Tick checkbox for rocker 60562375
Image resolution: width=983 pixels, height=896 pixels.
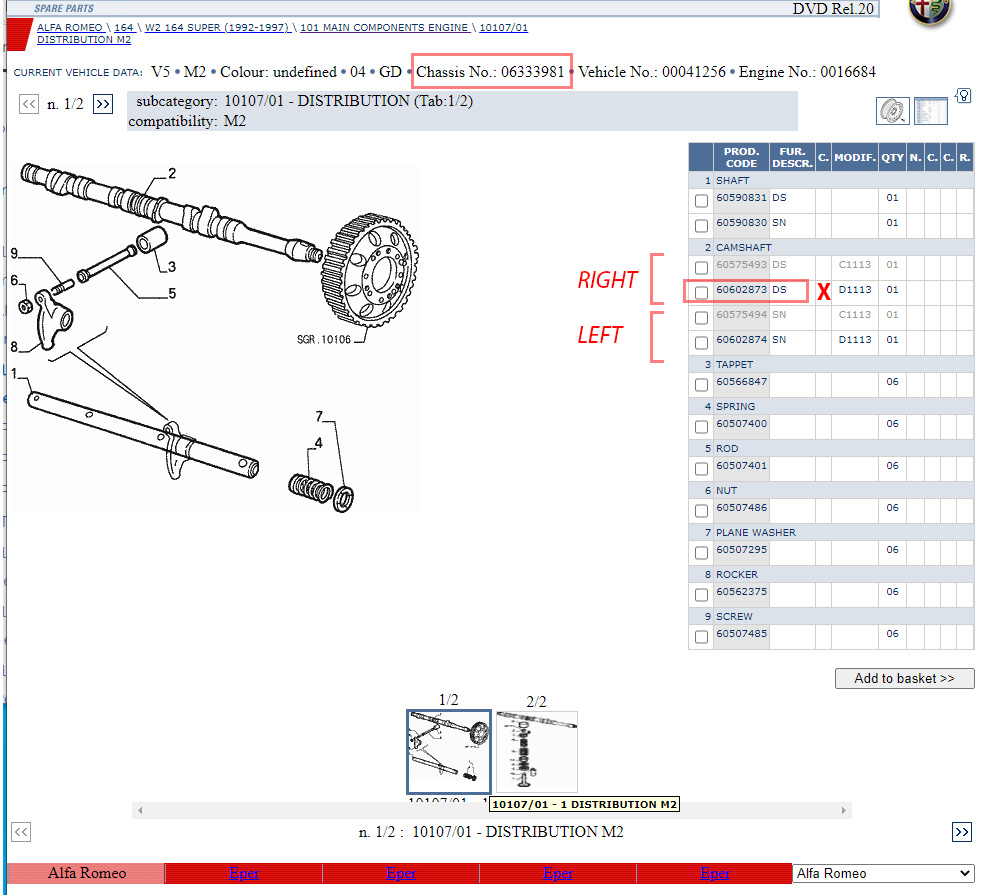pos(702,595)
